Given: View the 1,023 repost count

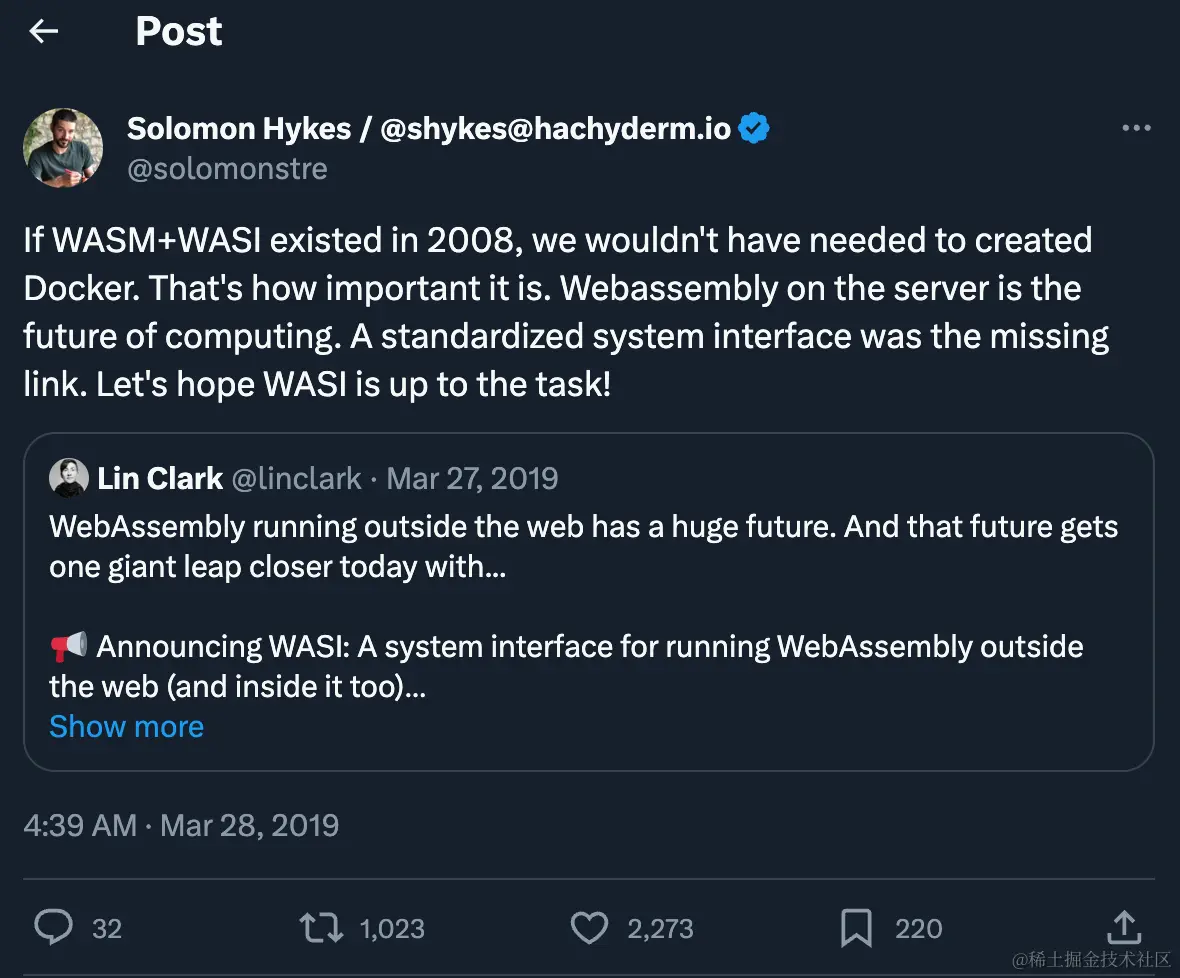Looking at the screenshot, I should coord(392,928).
